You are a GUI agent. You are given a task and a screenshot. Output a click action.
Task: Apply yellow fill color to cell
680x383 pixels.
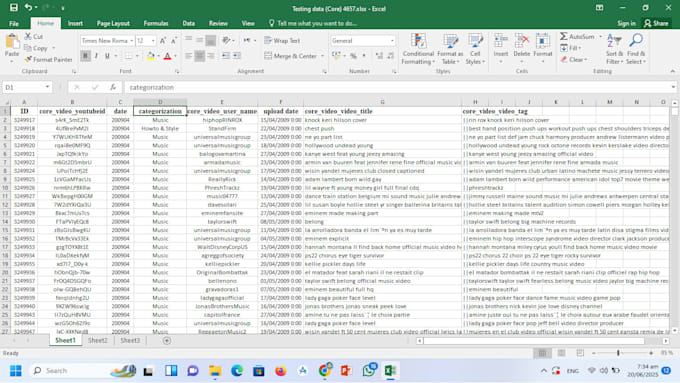click(x=150, y=56)
